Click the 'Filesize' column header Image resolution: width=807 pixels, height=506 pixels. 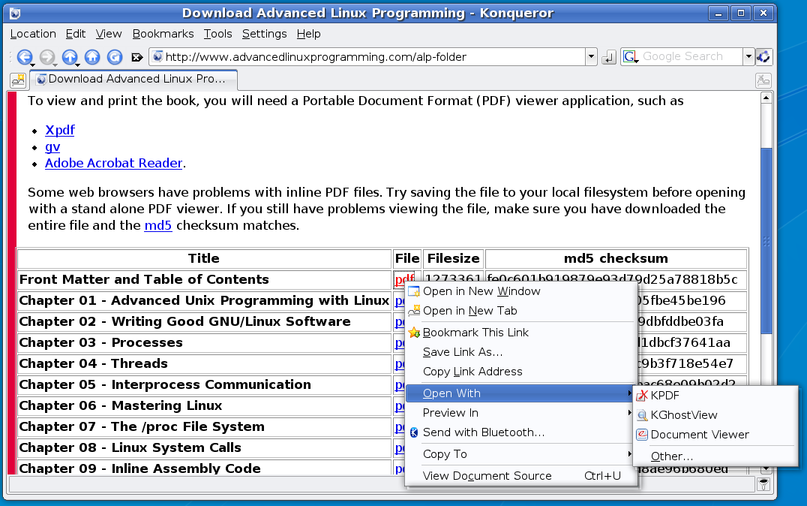(x=453, y=258)
